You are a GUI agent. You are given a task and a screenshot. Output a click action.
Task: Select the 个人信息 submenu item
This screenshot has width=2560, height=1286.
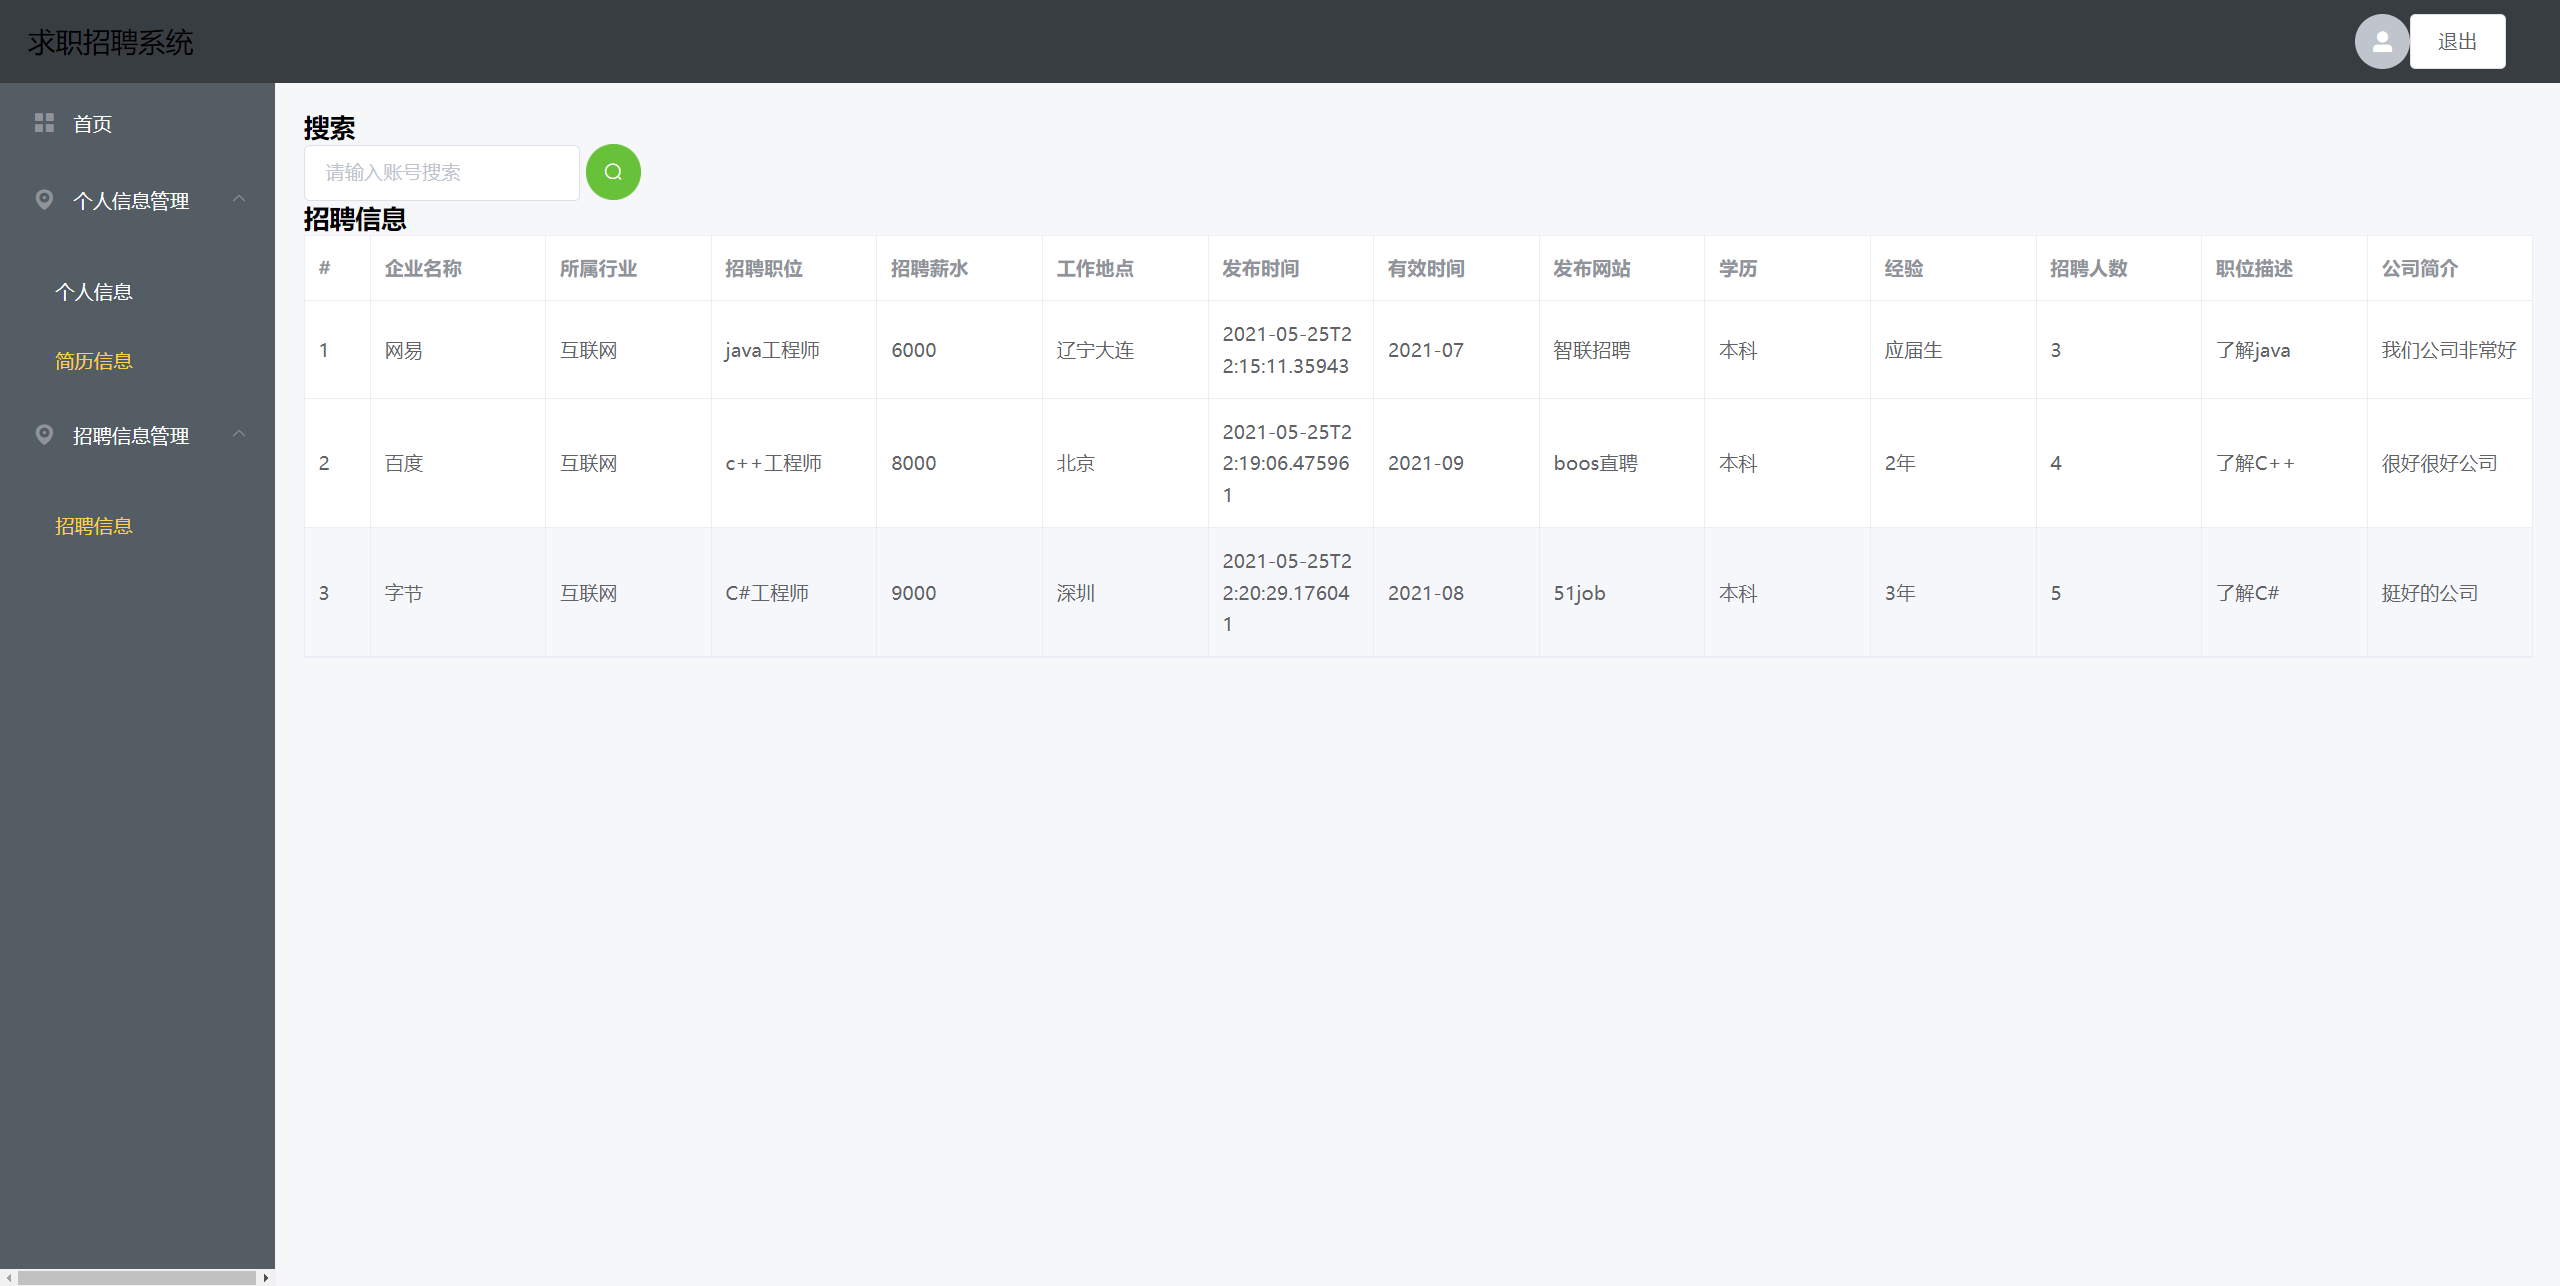click(x=94, y=292)
